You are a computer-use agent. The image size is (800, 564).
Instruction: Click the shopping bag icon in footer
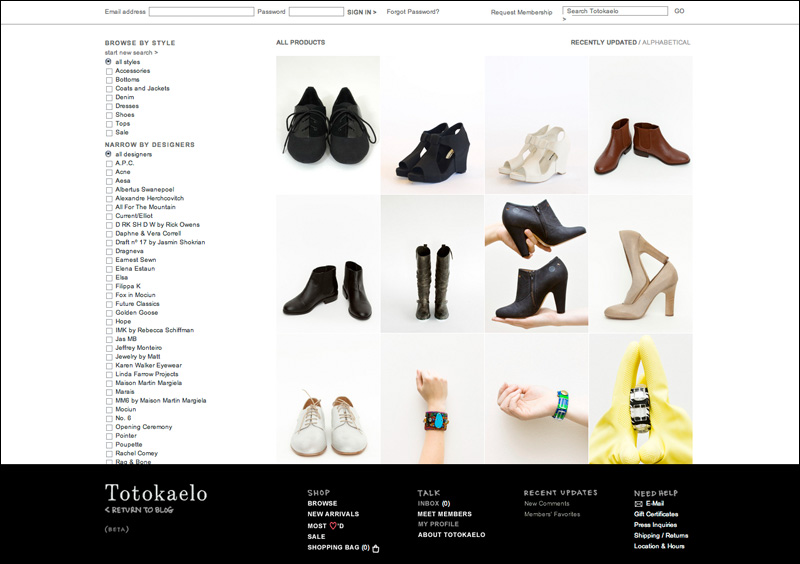click(376, 548)
